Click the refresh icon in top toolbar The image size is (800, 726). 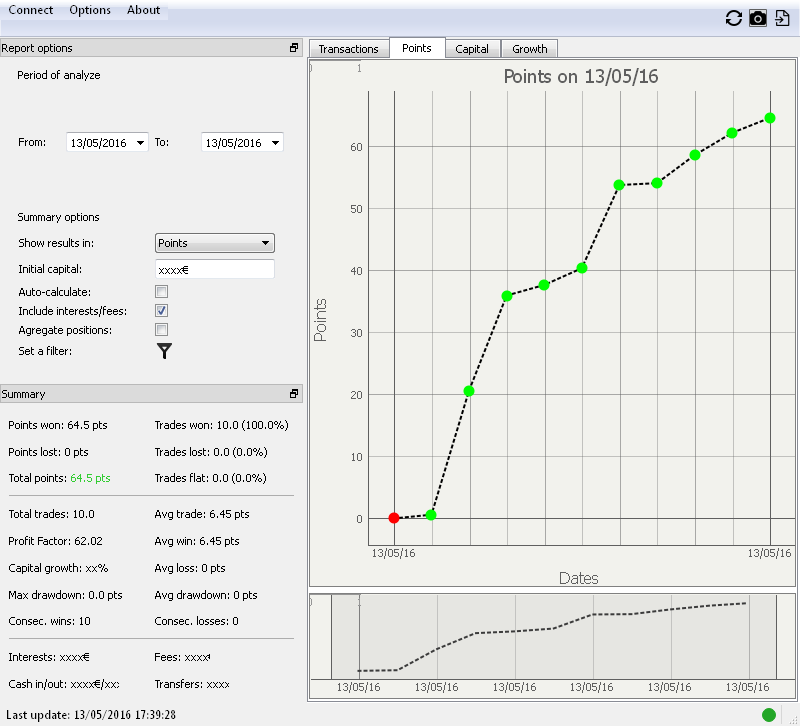[x=734, y=18]
